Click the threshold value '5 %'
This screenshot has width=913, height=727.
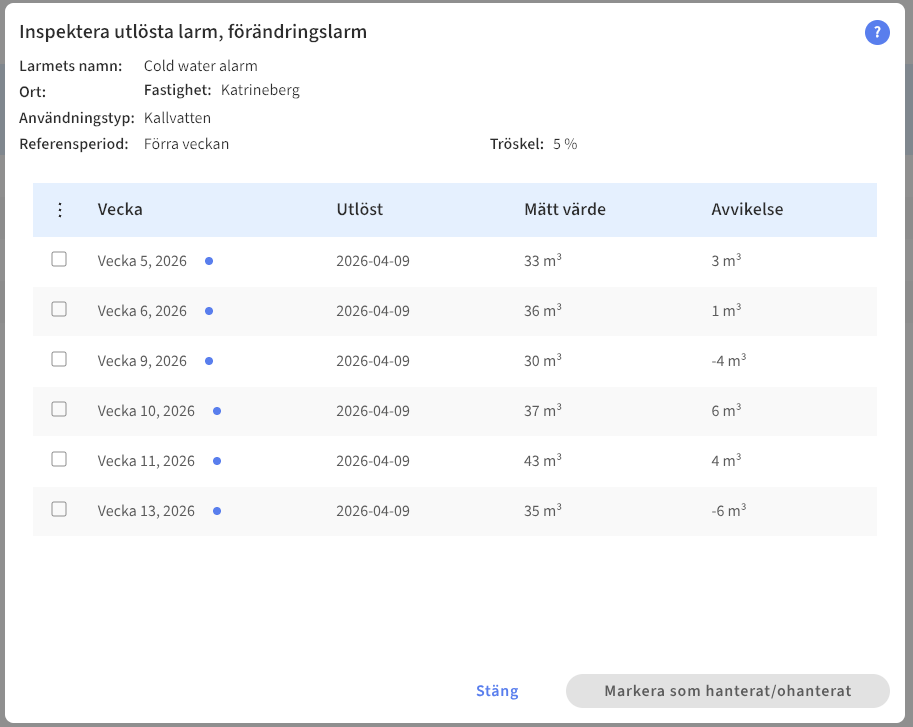(x=565, y=144)
